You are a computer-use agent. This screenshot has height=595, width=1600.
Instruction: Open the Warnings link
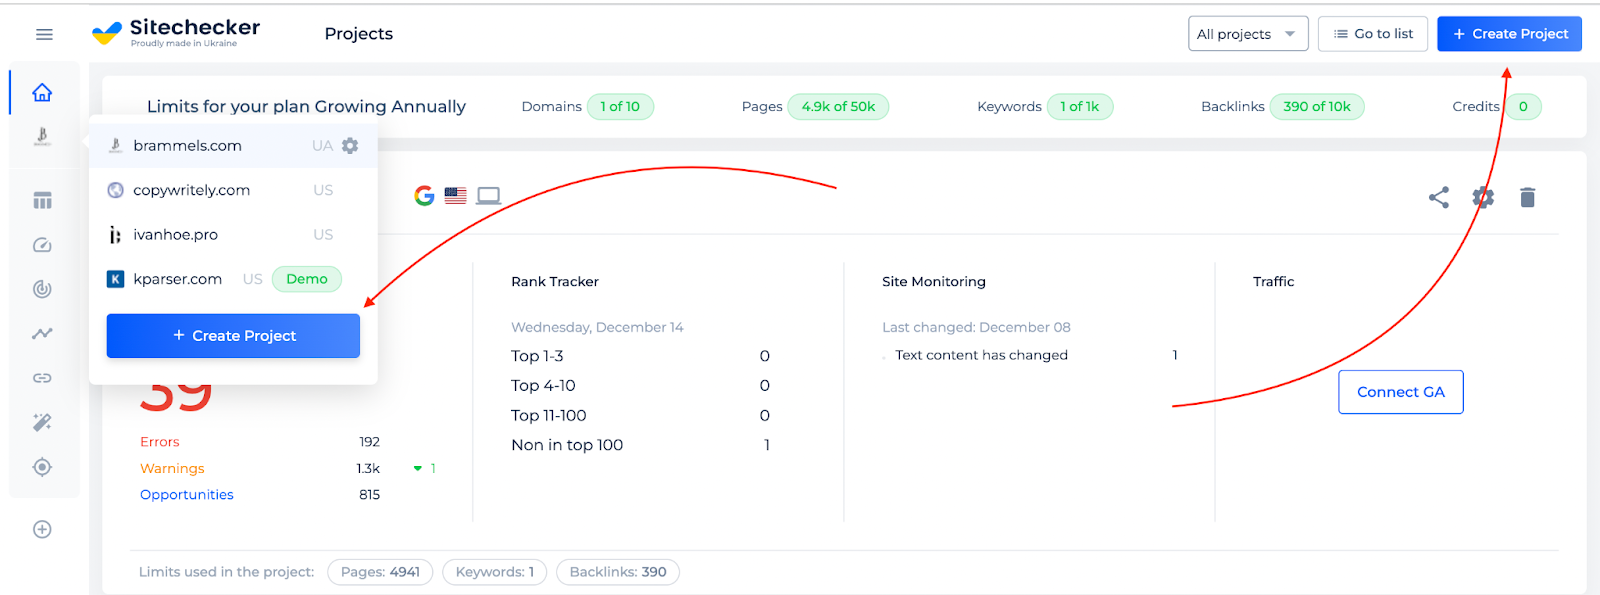coord(172,468)
